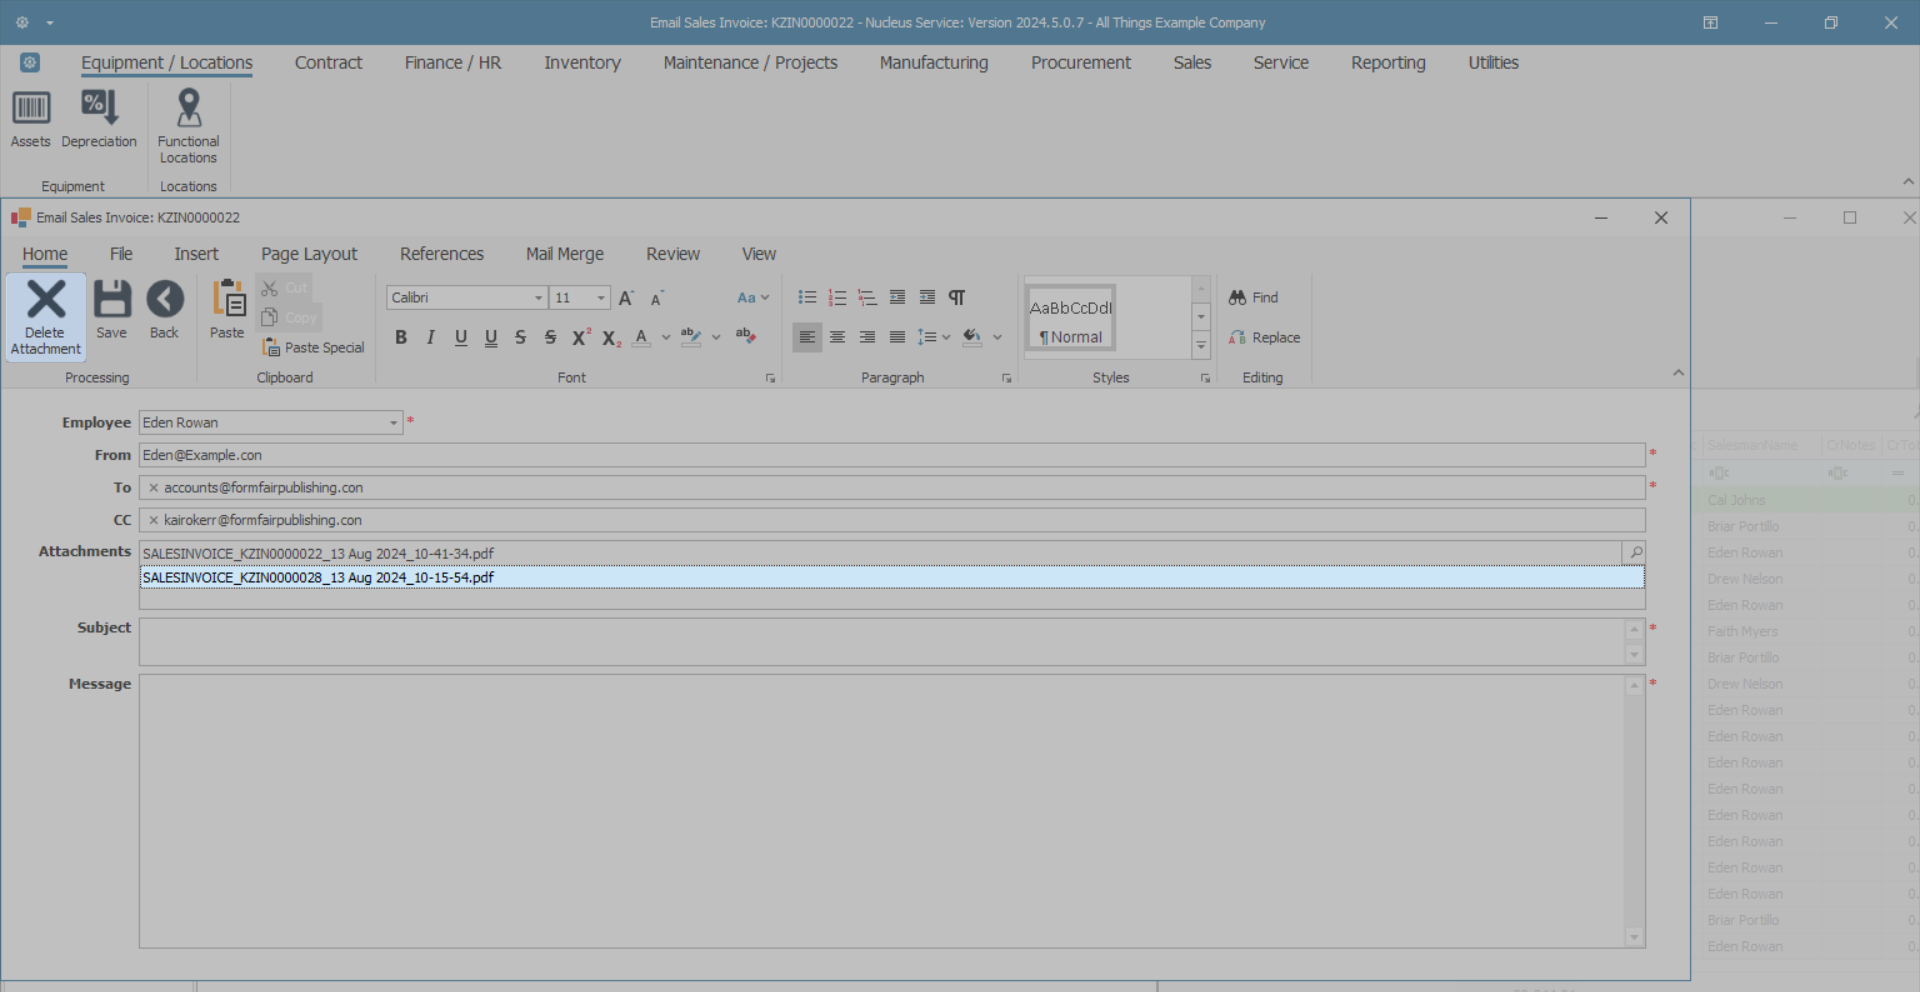The height and width of the screenshot is (992, 1920).
Task: Save the email with the floppy icon
Action: (x=112, y=309)
